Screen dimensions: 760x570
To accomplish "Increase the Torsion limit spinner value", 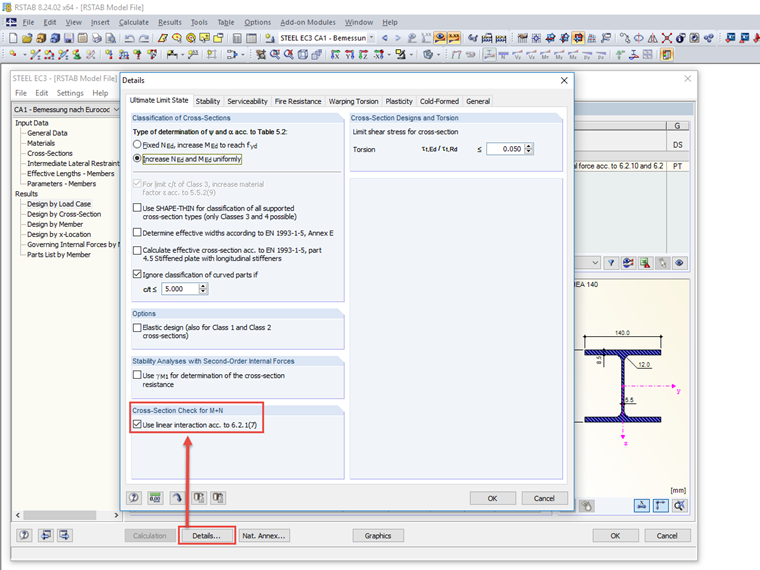I will [x=529, y=146].
